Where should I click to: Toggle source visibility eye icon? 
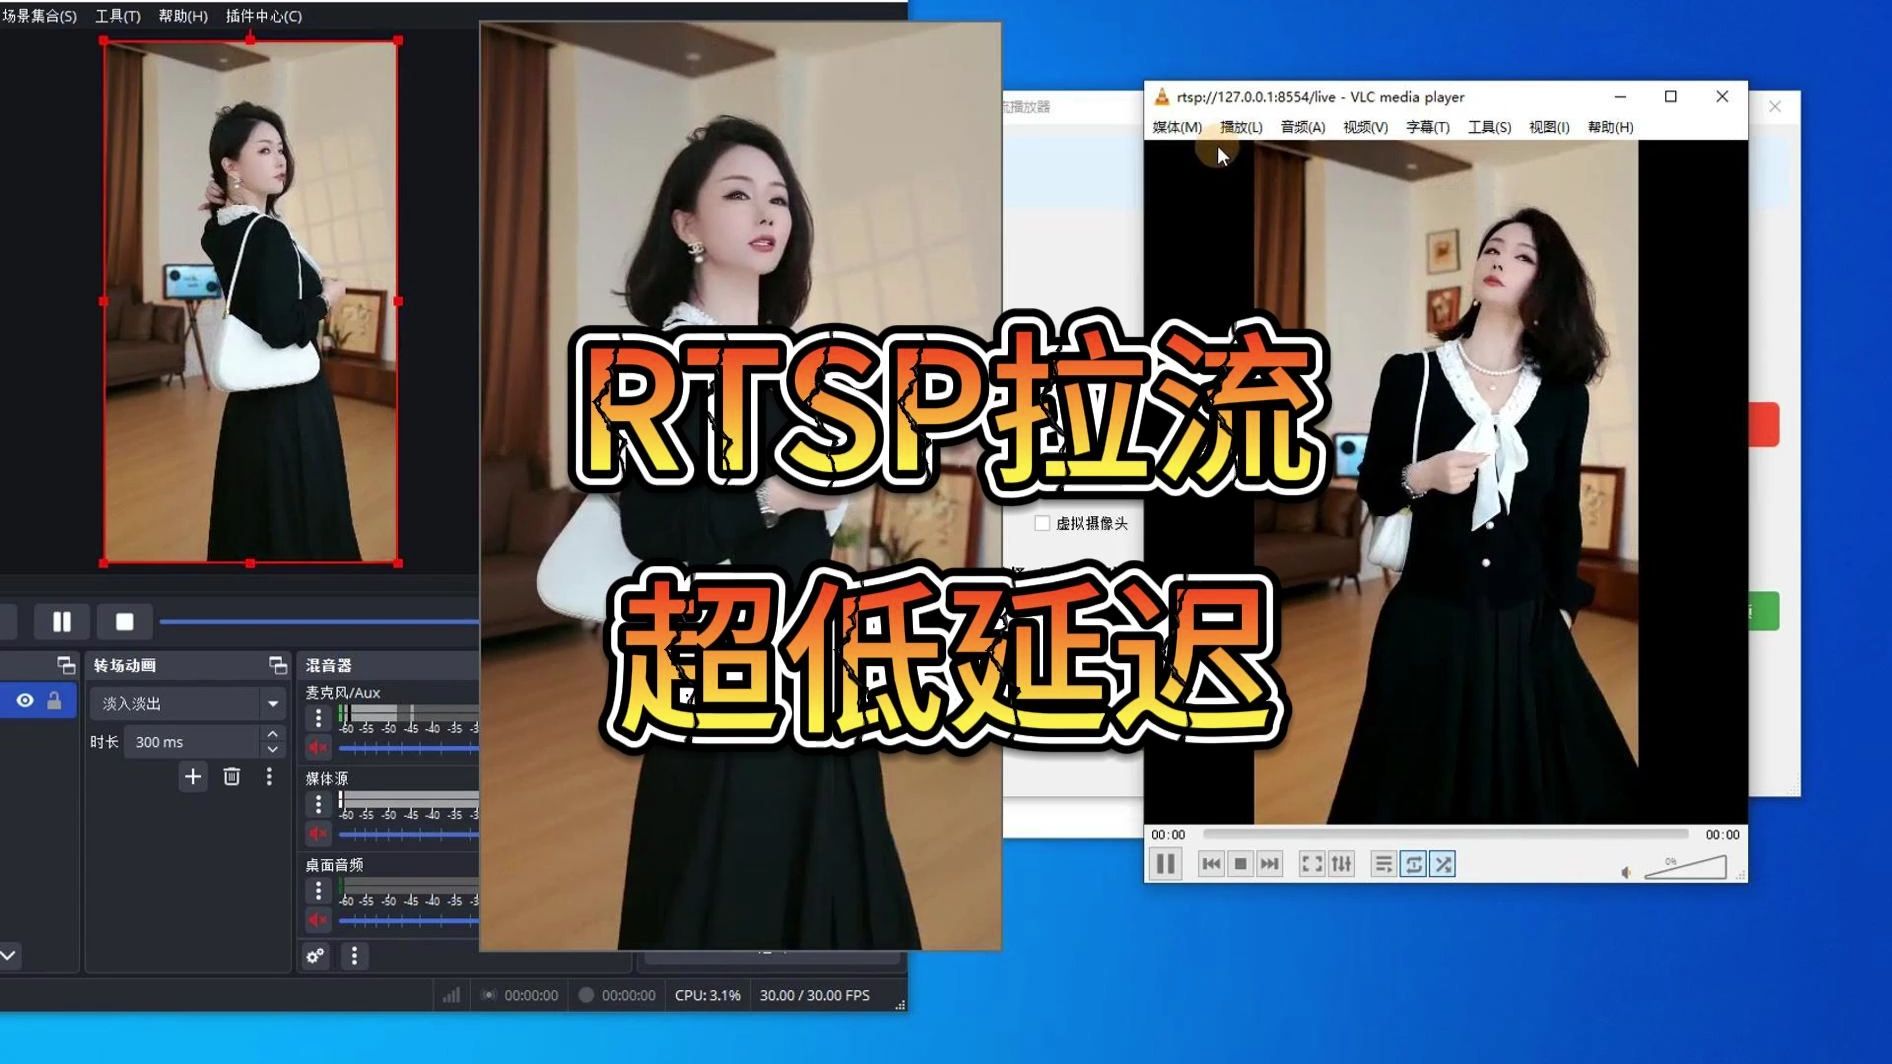pyautogui.click(x=25, y=701)
